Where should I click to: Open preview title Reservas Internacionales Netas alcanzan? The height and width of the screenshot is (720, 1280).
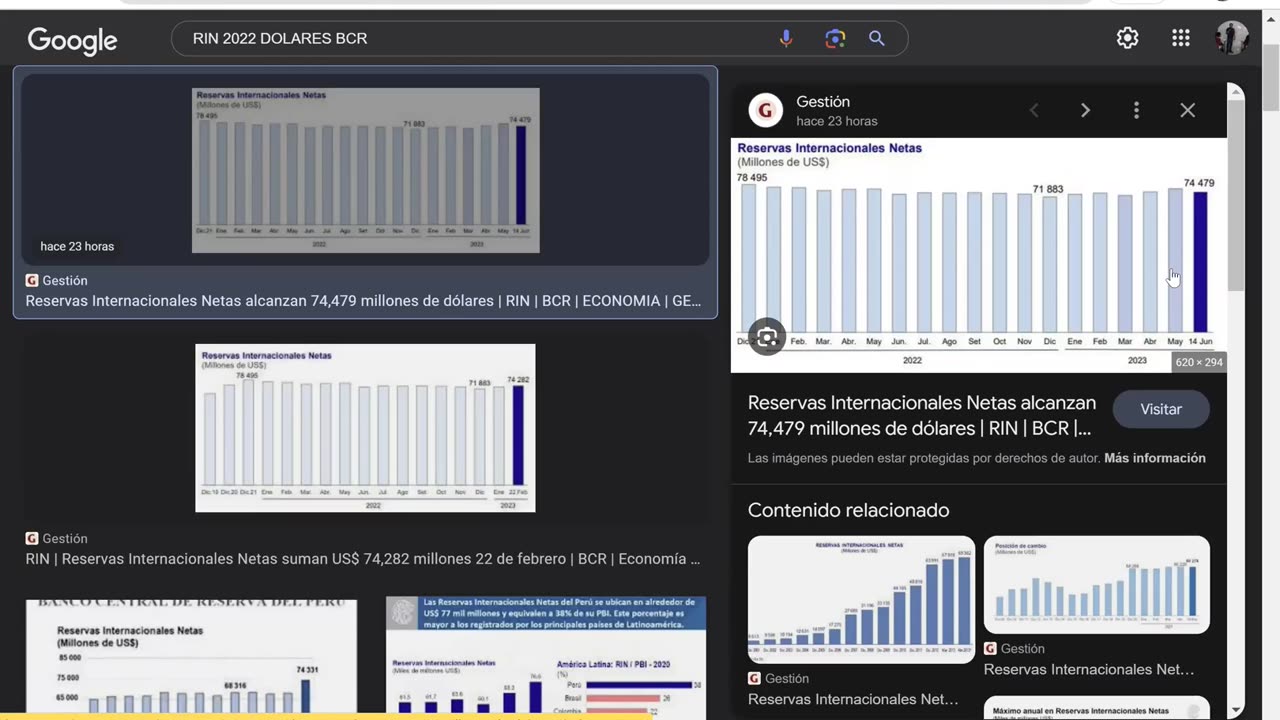click(x=922, y=416)
